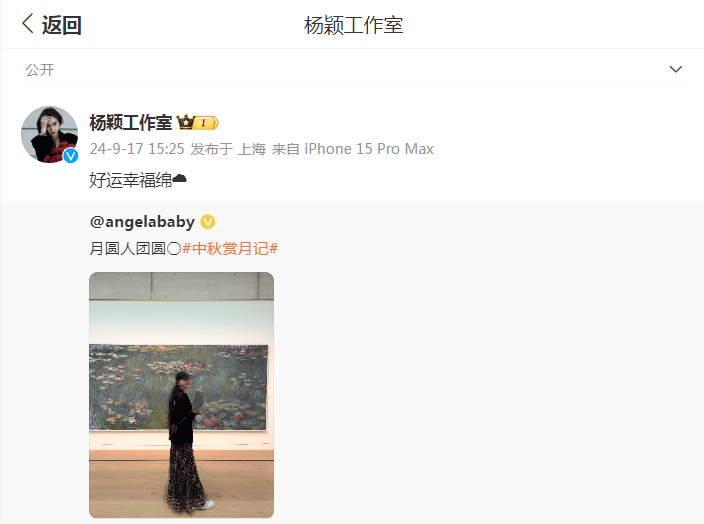The width and height of the screenshot is (704, 524).
Task: Open the 公开 visibility selector row
Action: 353,70
